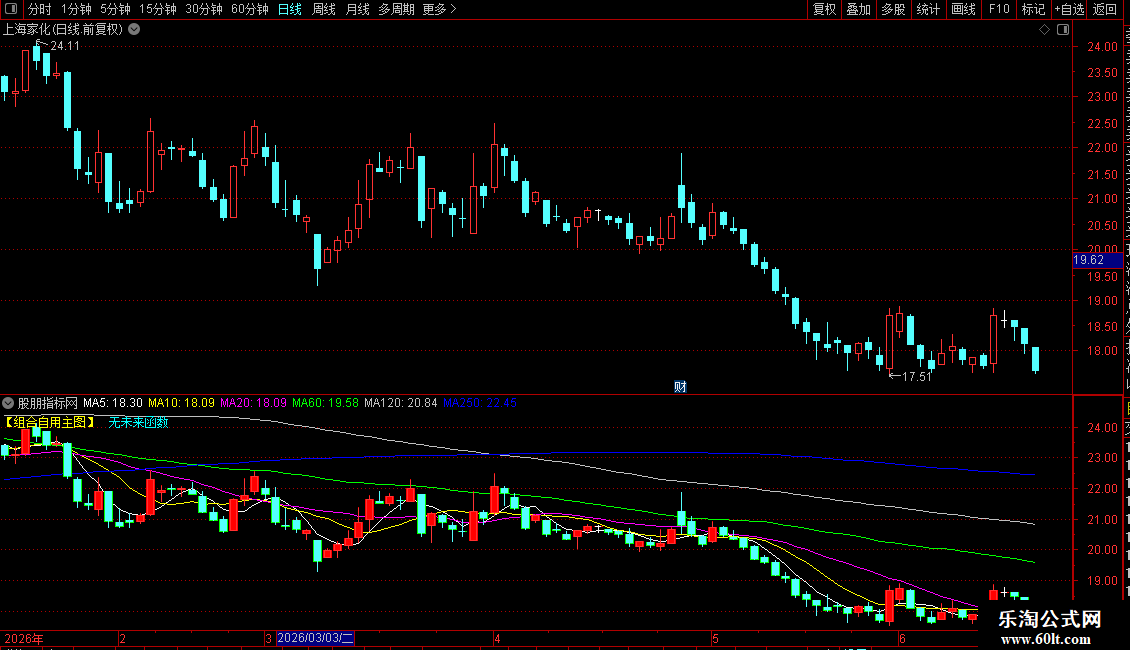Screen dimensions: 1130x650
Task: Switch to 1分钟 period
Action: (76, 9)
